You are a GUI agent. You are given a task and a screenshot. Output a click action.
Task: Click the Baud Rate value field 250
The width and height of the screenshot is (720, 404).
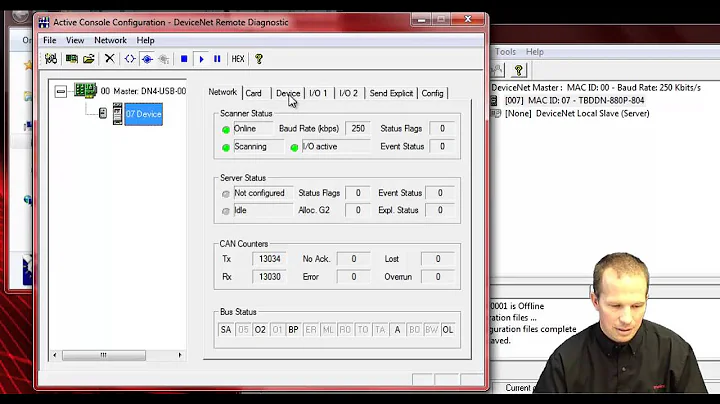pyautogui.click(x=358, y=129)
